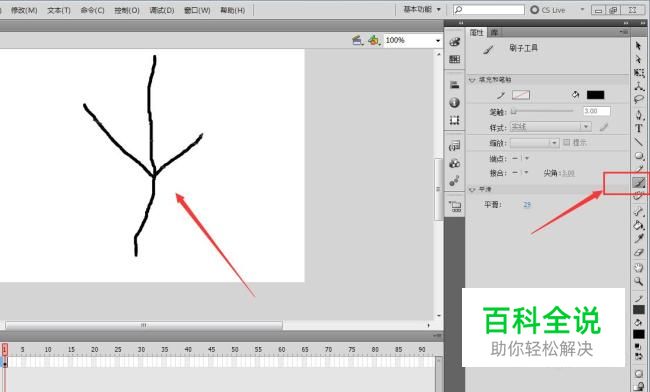Select the 3D Rotation tool
650x392 pixels.
click(x=639, y=86)
